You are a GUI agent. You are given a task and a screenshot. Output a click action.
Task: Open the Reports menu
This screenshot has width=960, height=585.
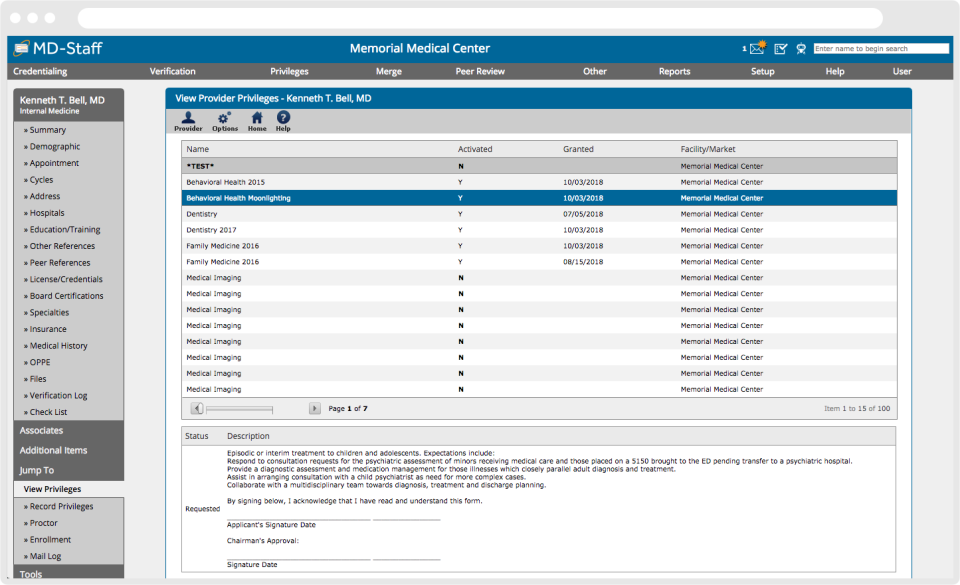[673, 71]
